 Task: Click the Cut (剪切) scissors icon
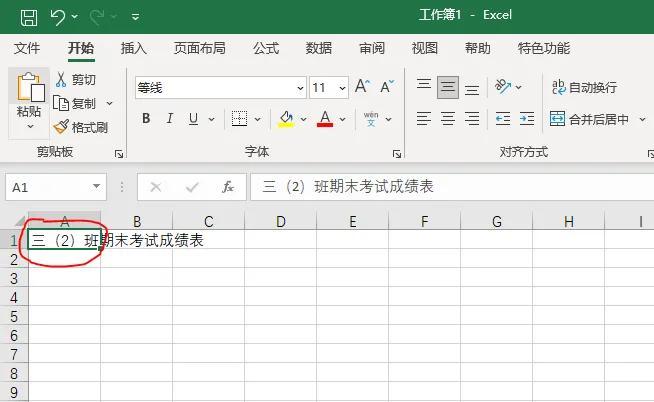[x=62, y=80]
